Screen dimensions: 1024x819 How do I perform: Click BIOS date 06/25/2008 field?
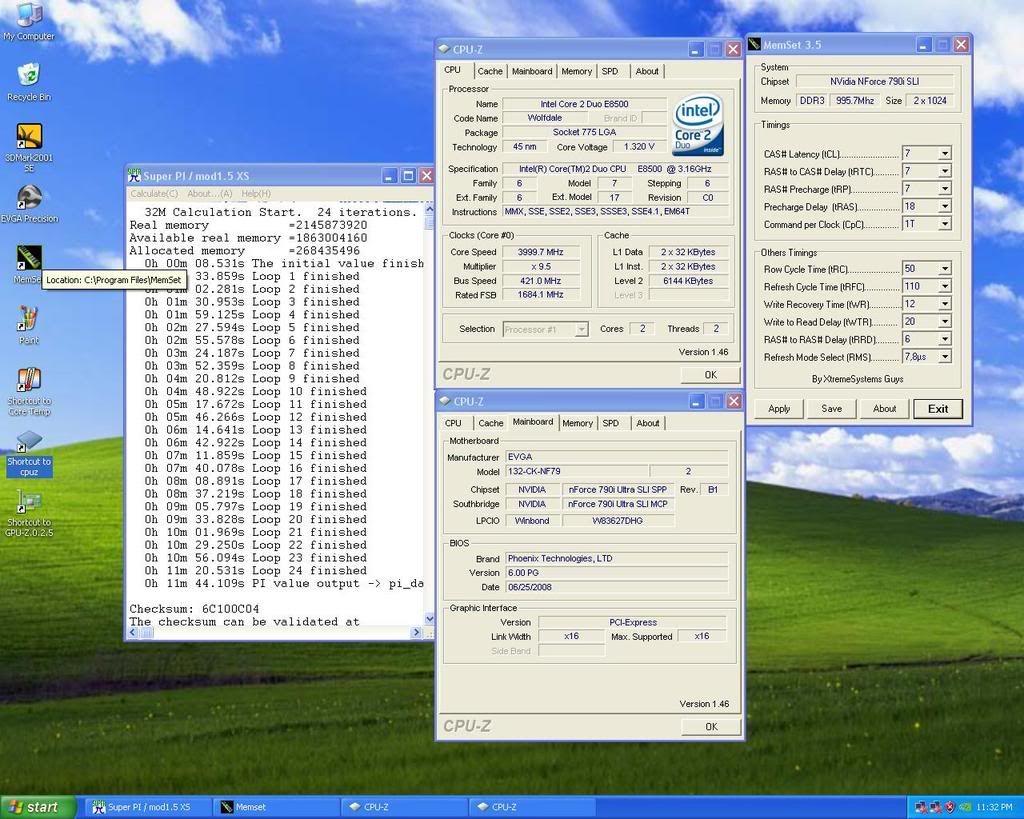tap(616, 587)
